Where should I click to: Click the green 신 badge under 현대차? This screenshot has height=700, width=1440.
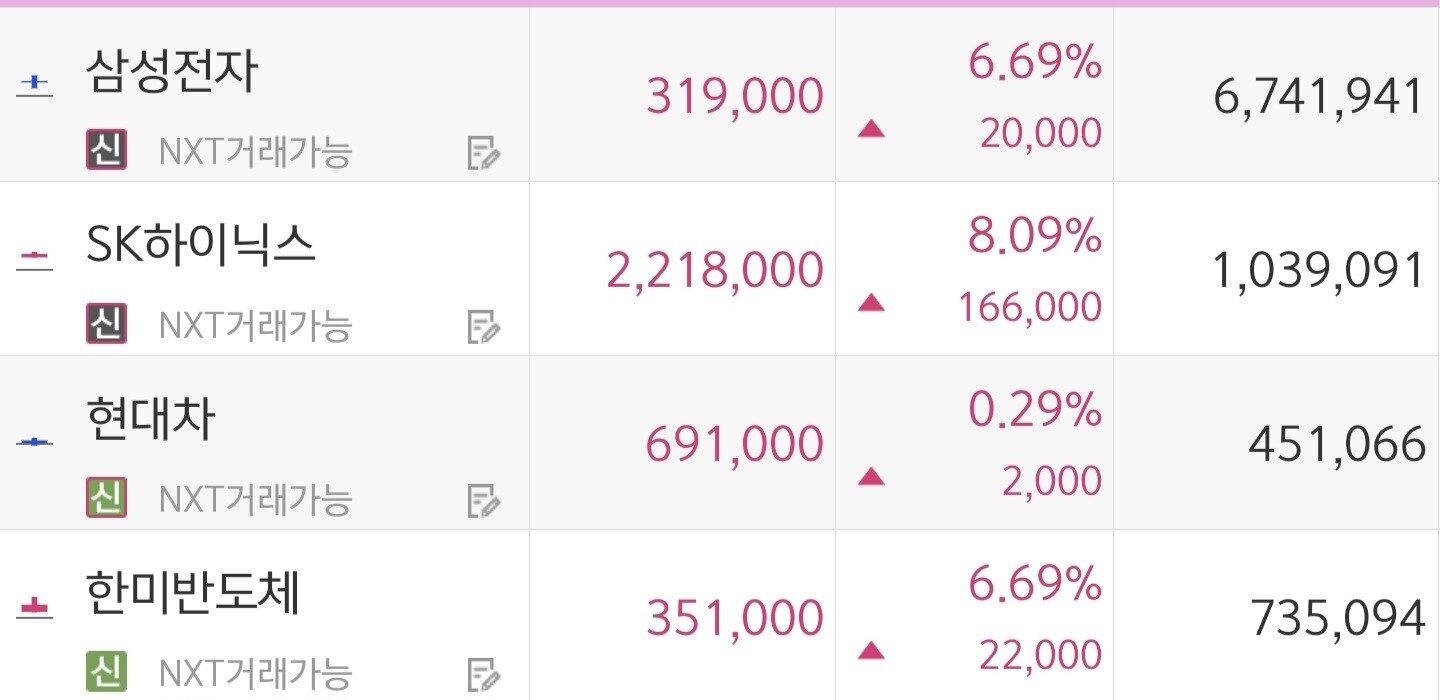106,498
